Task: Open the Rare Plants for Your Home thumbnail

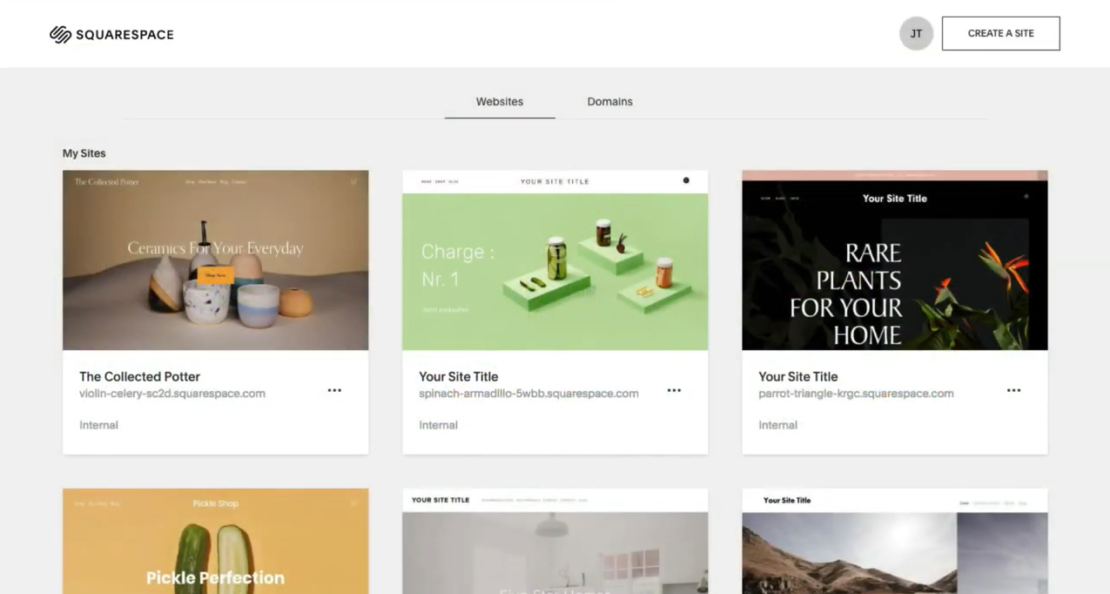Action: [894, 260]
